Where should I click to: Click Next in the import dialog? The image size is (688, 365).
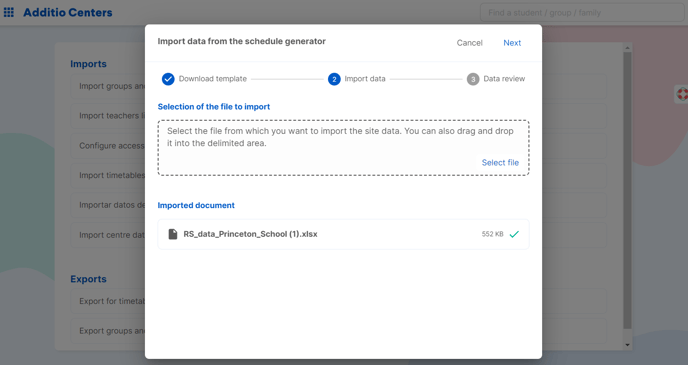pos(512,43)
